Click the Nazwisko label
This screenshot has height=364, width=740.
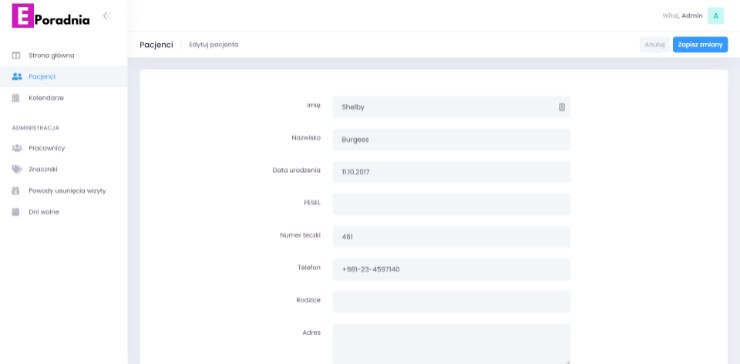[306, 138]
